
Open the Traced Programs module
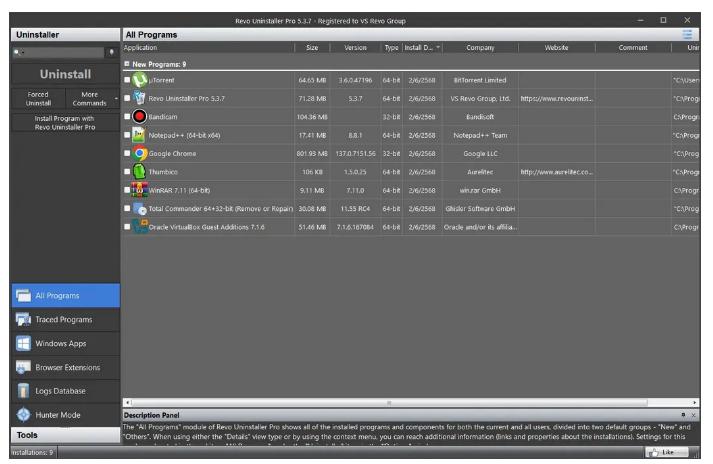tap(65, 320)
